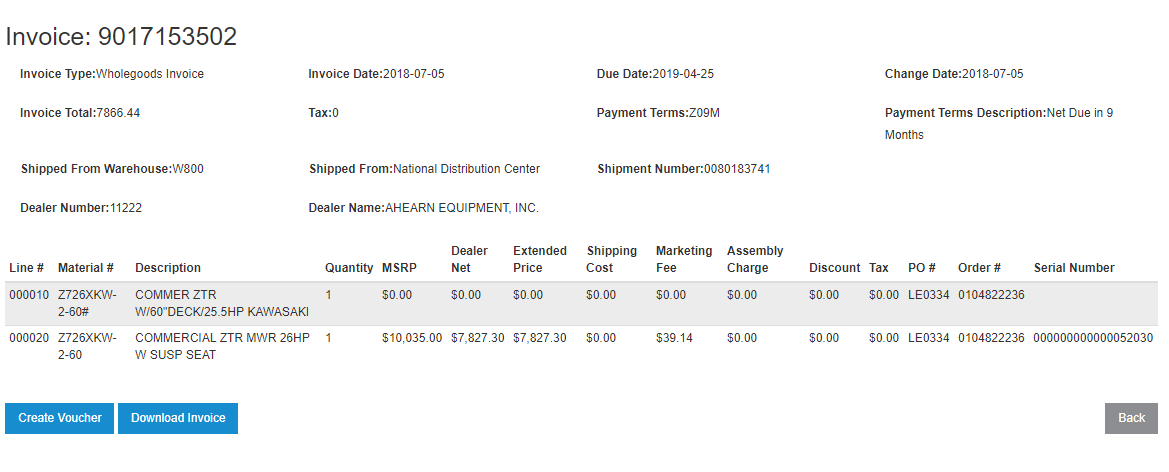Click the Marketing Fee column header
The image size is (1169, 472).
[684, 259]
